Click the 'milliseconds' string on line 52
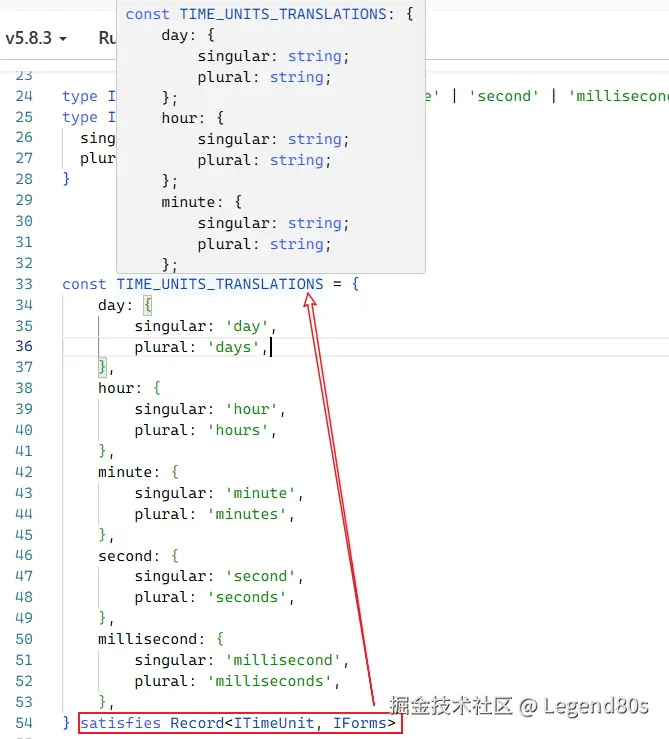Viewport: 669px width, 739px height. pyautogui.click(x=270, y=682)
